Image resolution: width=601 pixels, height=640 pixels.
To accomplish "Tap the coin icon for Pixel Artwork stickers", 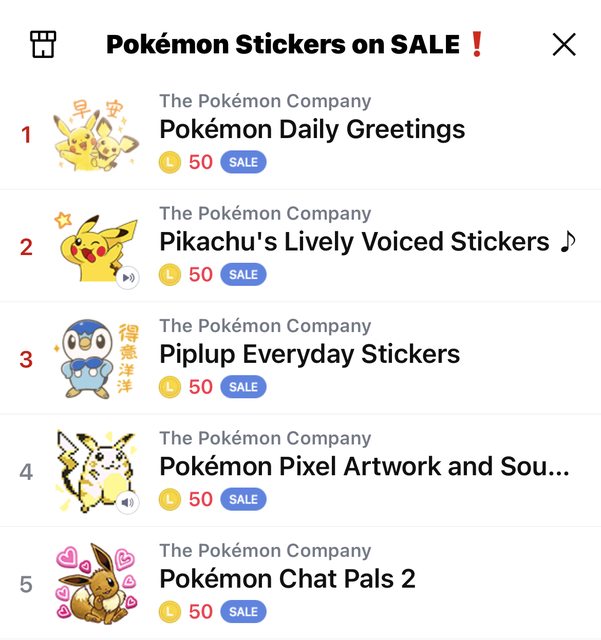I will pyautogui.click(x=170, y=499).
